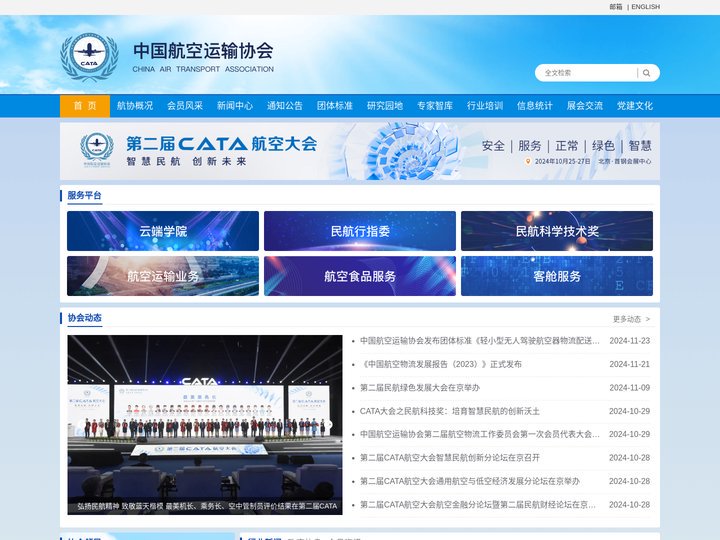
Task: Open the 航协概况 menu item
Action: coord(135,106)
